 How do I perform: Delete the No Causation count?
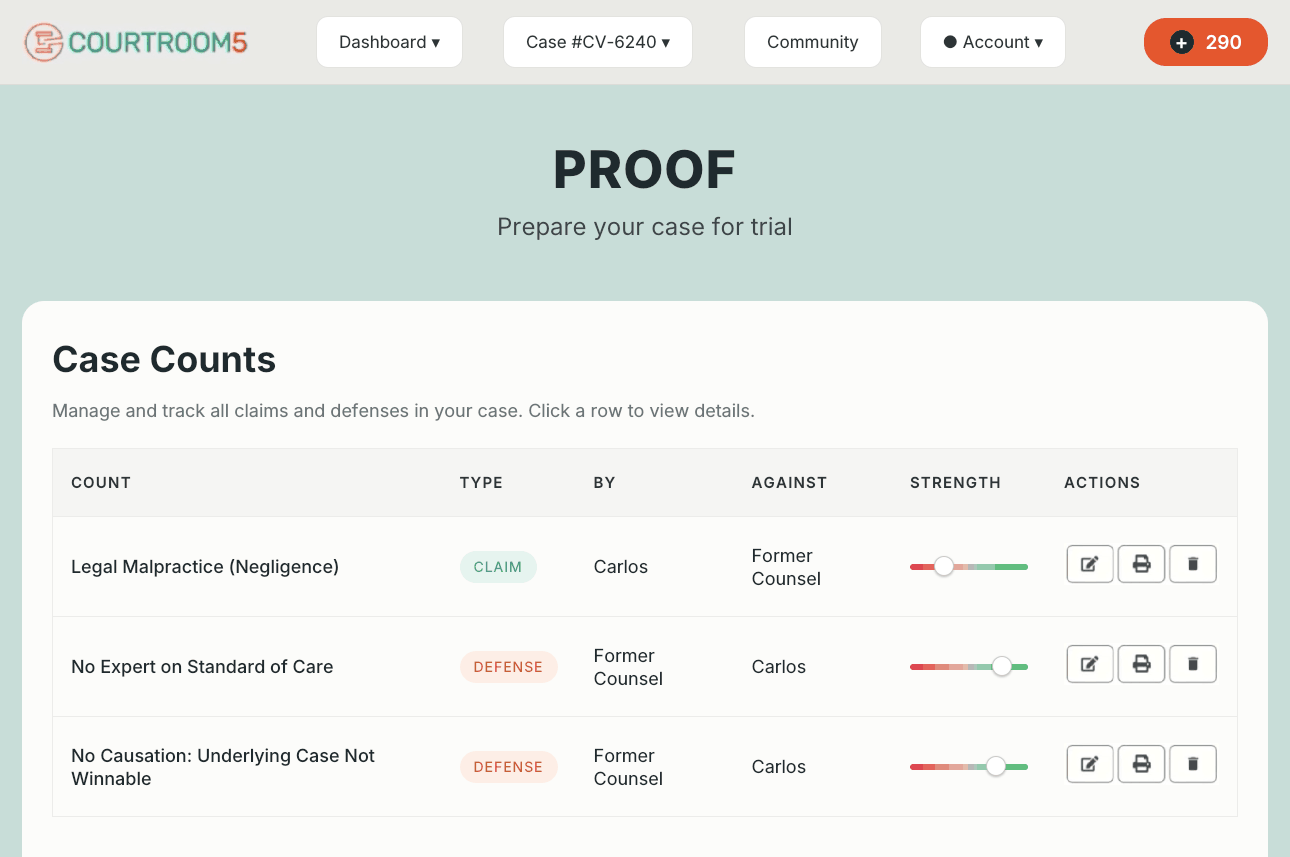1193,764
